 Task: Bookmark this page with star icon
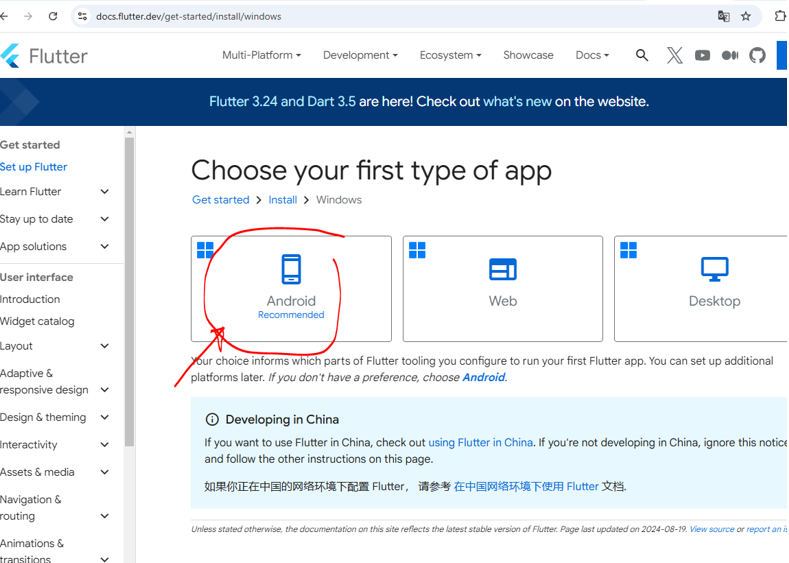746,16
